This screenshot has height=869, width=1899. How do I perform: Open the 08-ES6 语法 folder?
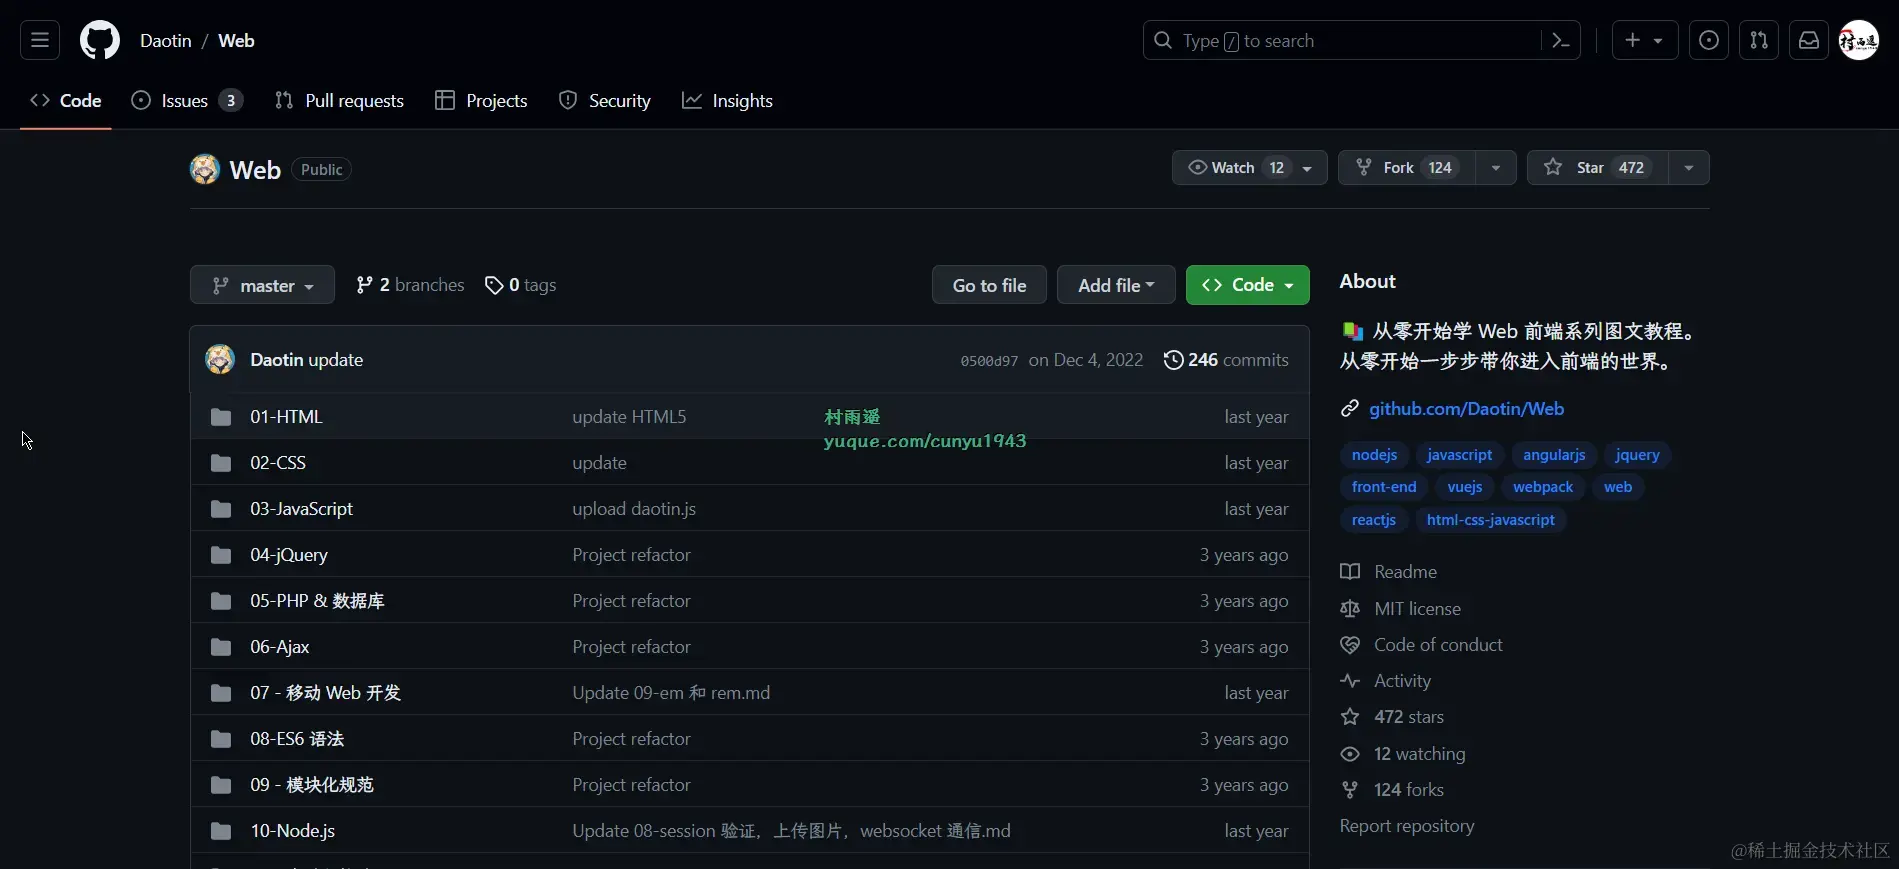297,739
